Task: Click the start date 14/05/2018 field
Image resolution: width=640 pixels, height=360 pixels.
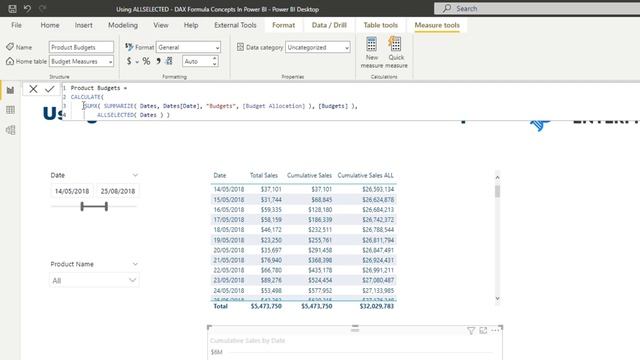Action: coord(72,191)
